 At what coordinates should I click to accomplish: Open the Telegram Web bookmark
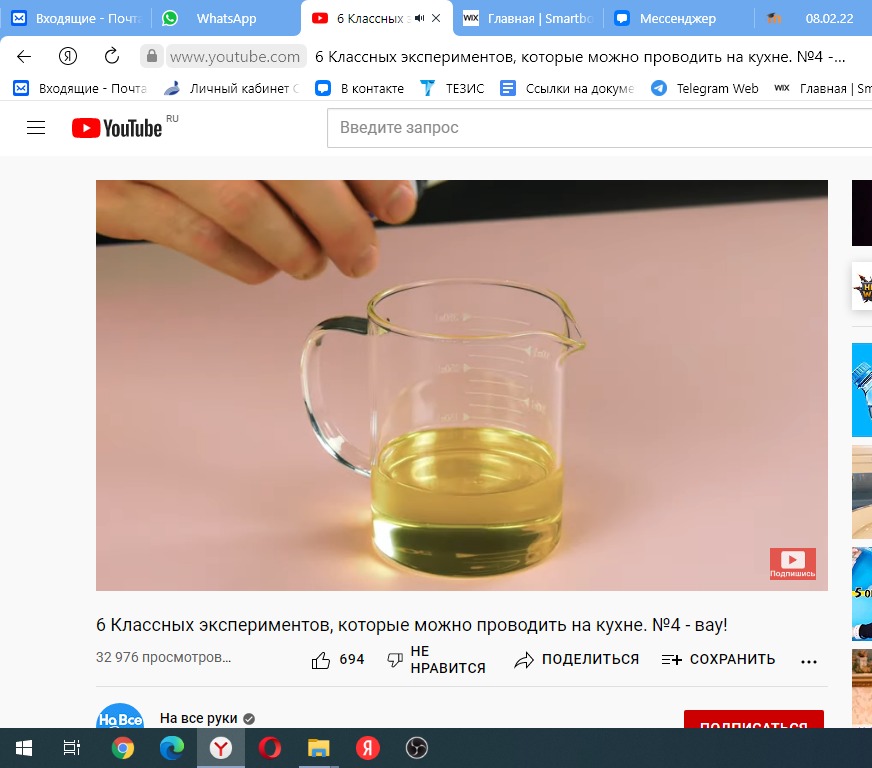705,88
